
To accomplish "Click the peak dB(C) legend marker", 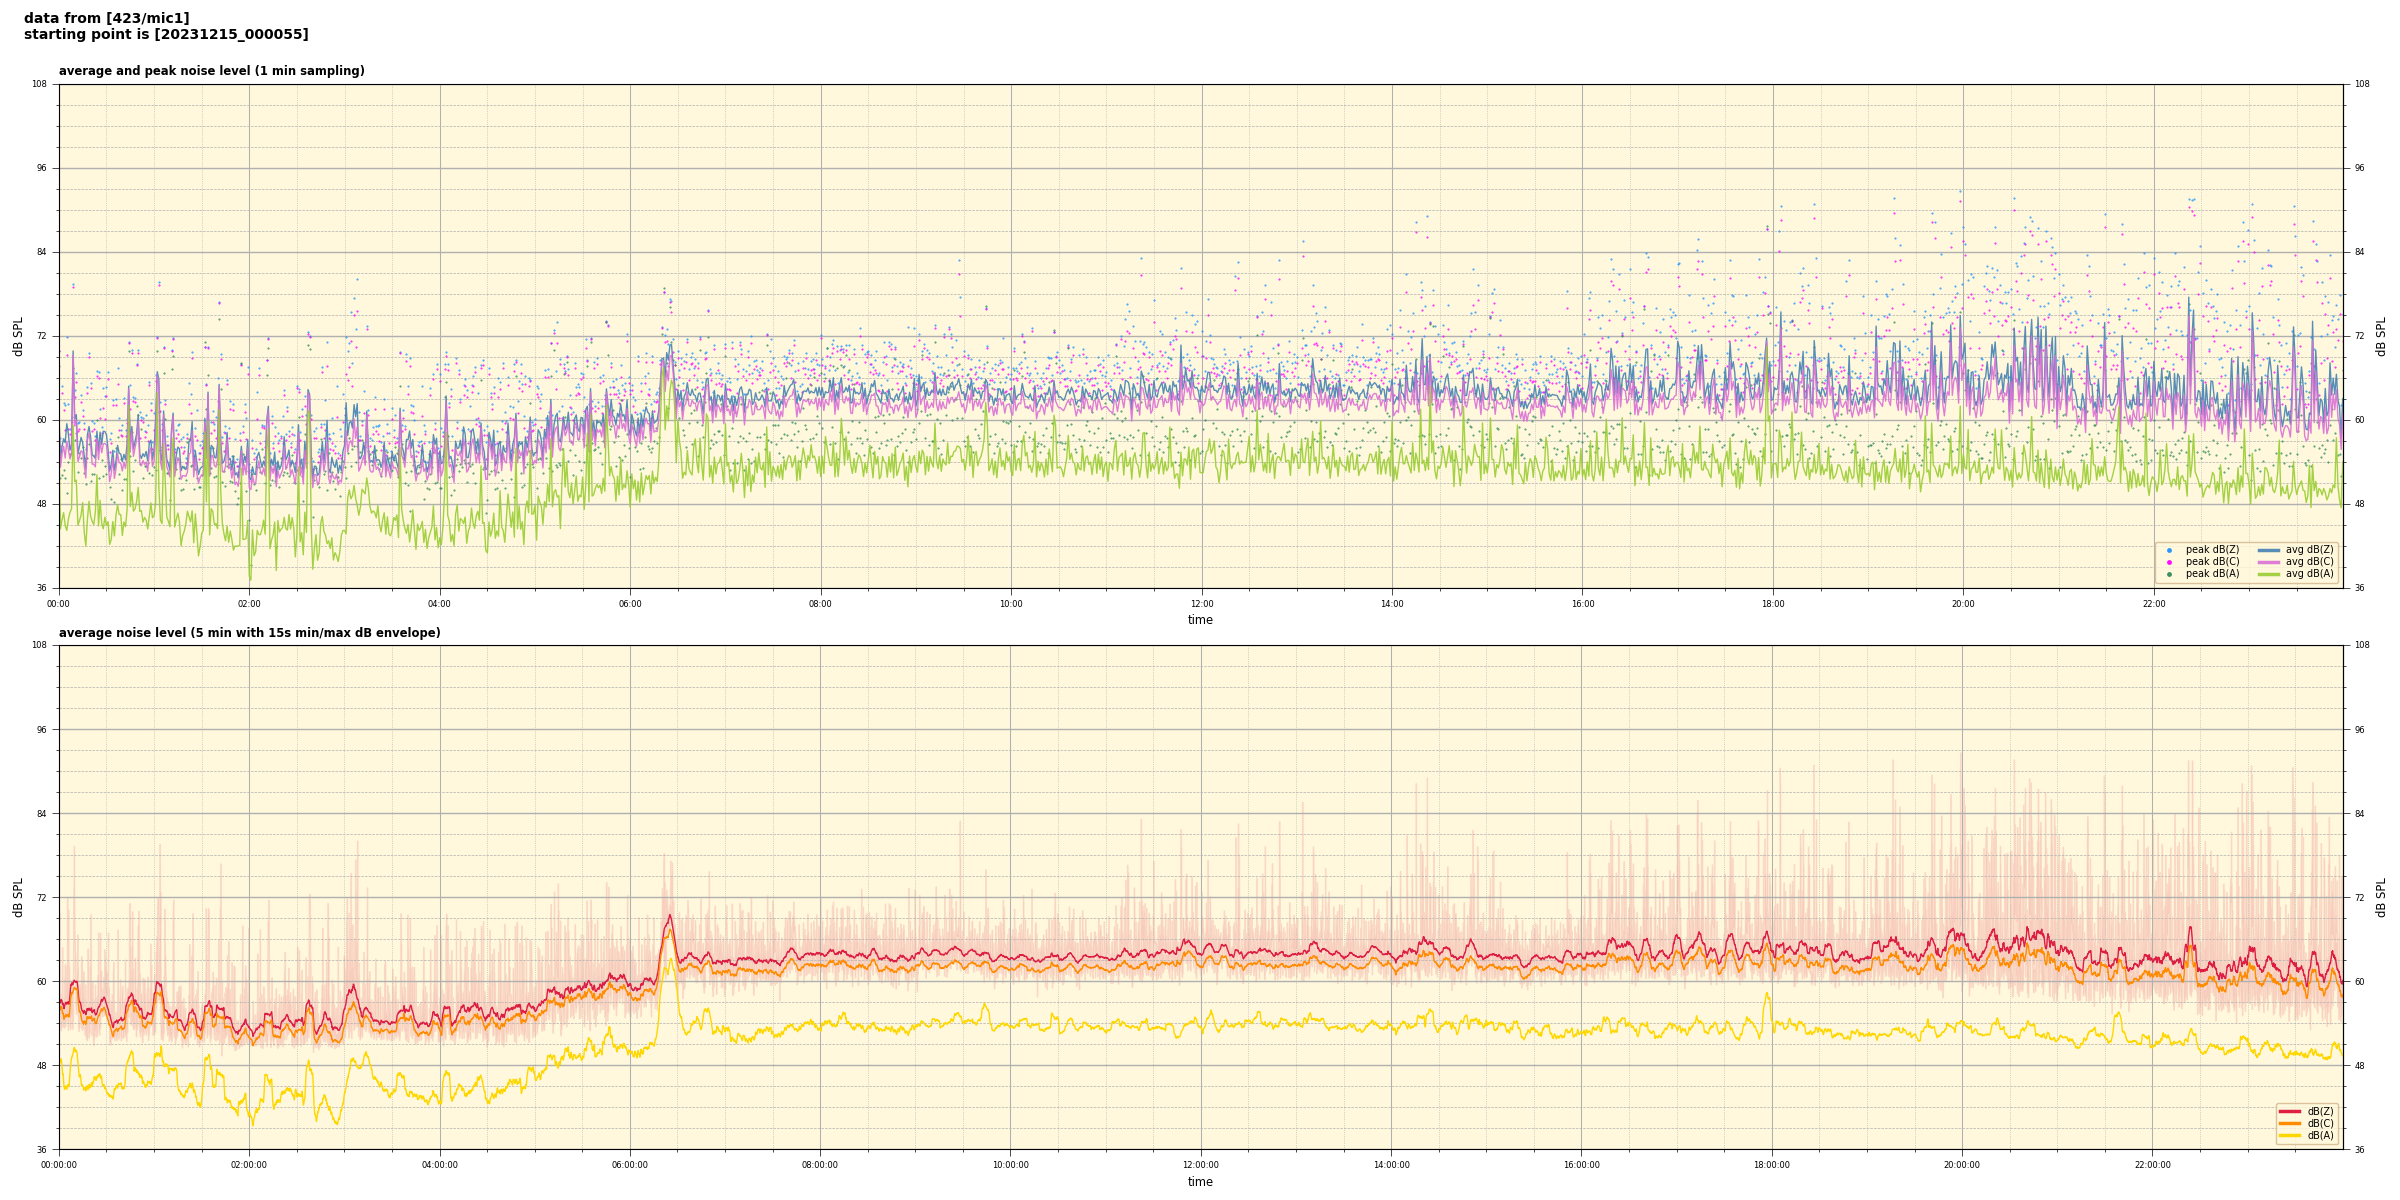I will coord(2169,562).
